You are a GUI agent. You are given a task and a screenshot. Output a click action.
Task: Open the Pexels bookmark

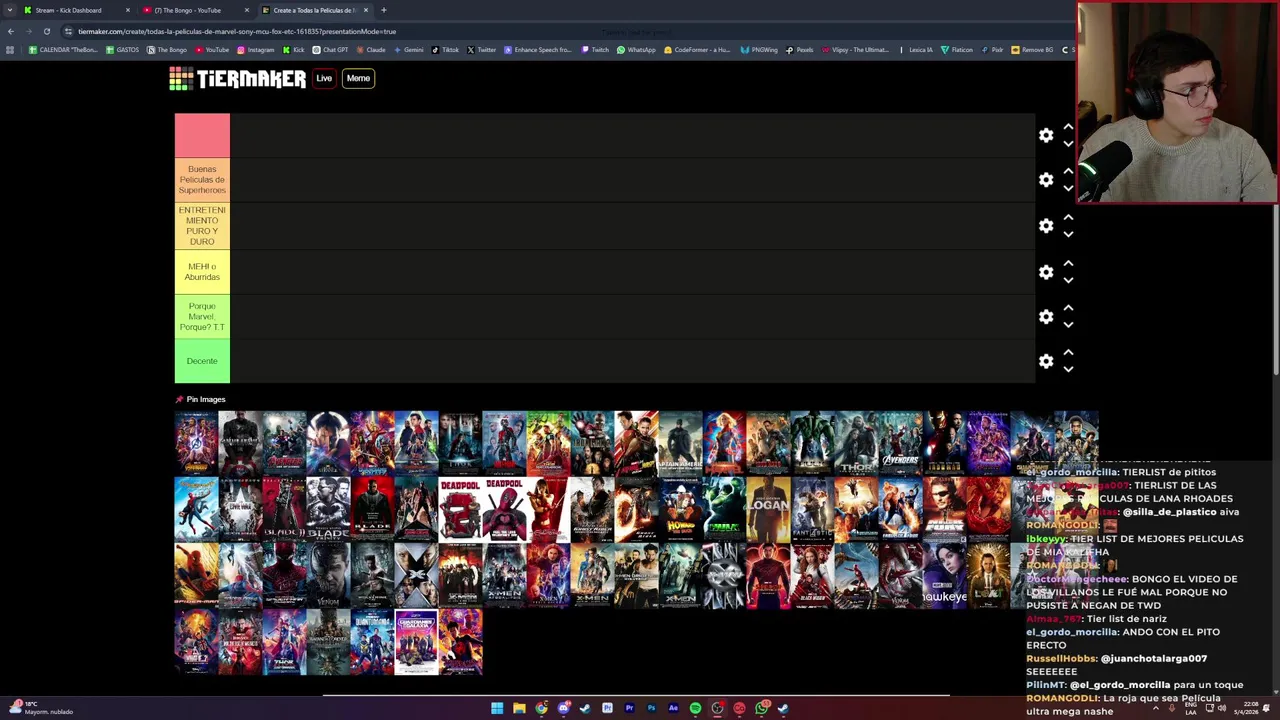pyautogui.click(x=800, y=50)
